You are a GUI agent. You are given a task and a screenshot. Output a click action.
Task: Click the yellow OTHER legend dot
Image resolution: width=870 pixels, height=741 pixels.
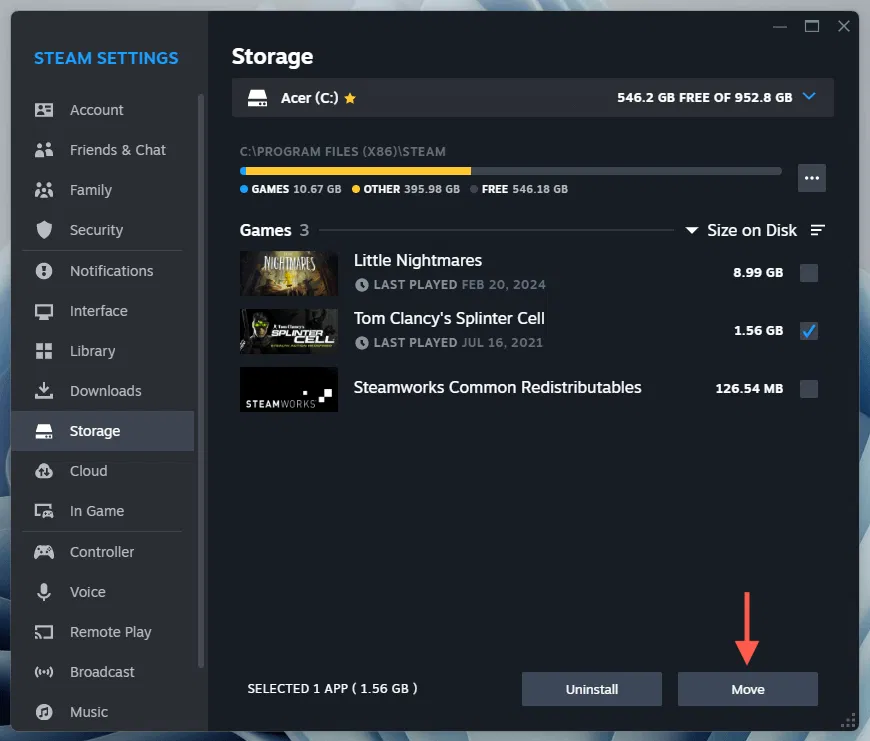[x=356, y=189]
